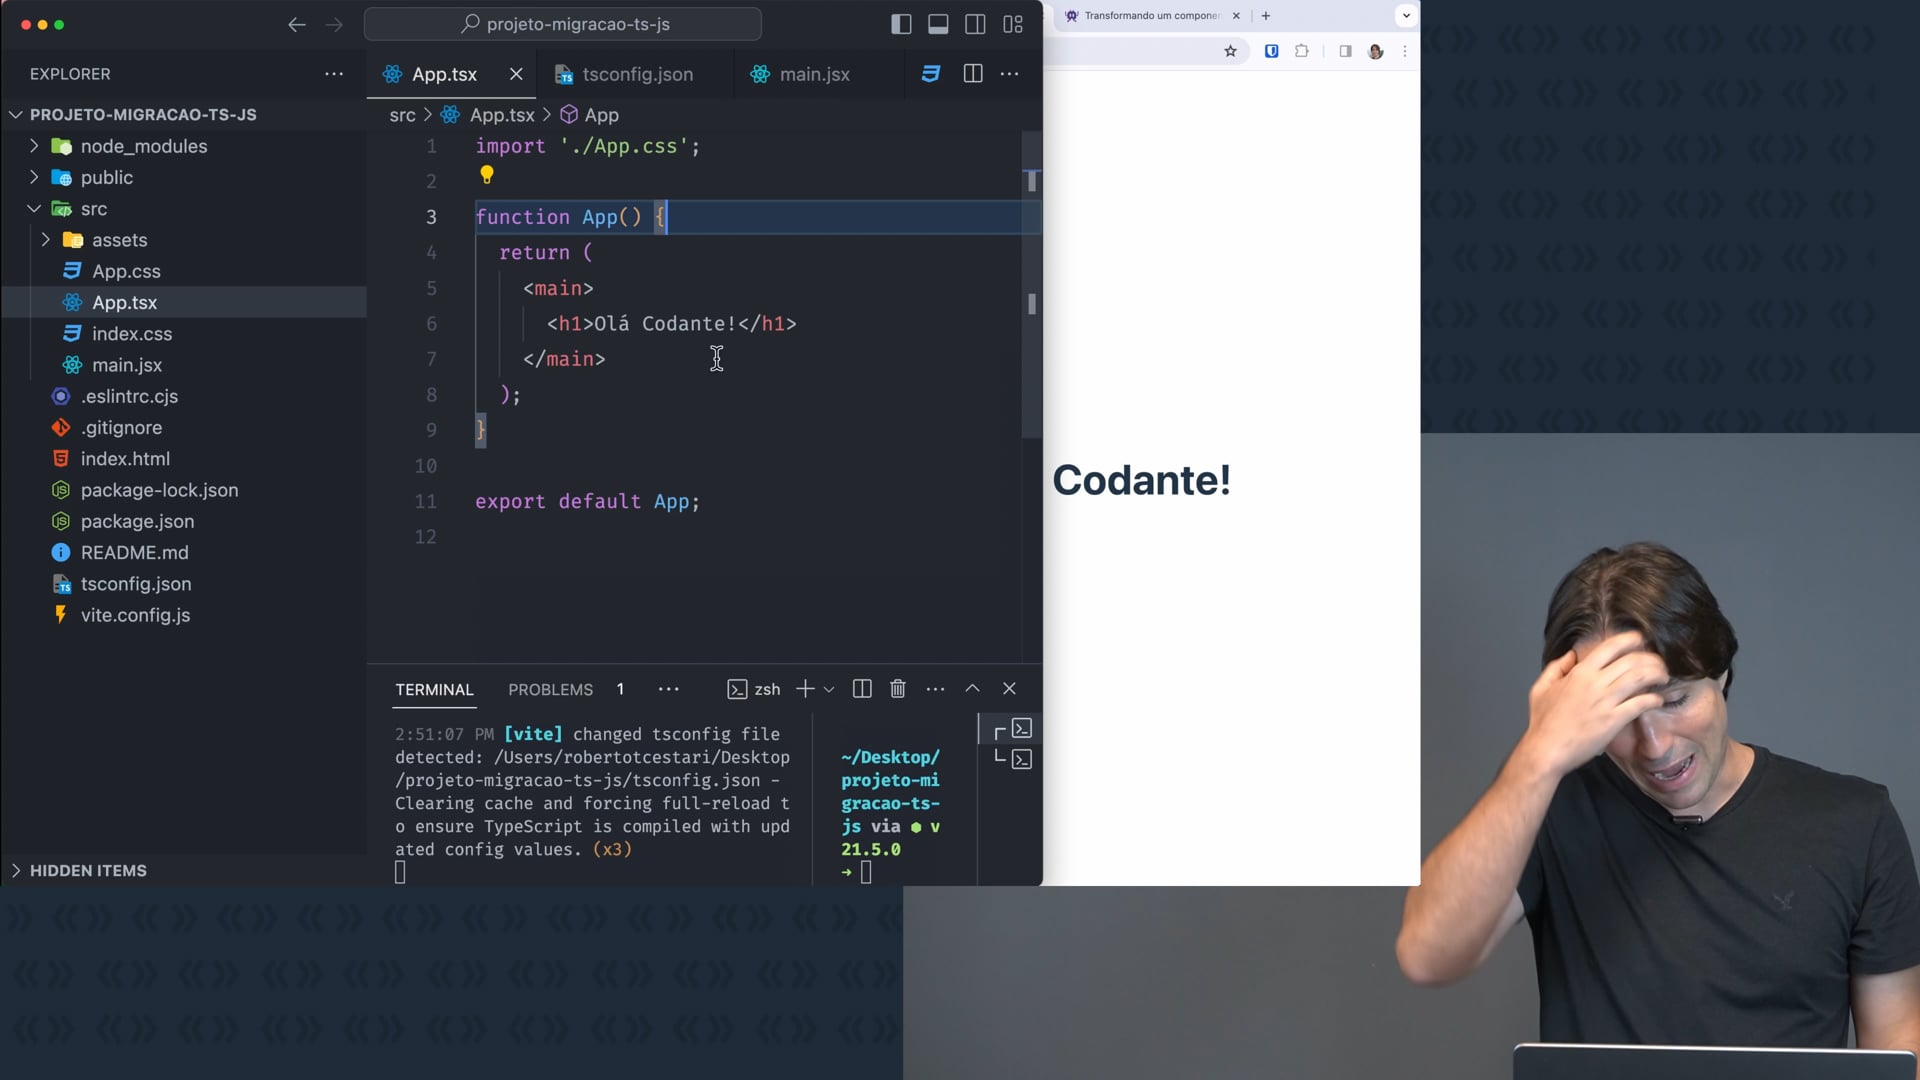Open package.json in the explorer

(x=137, y=521)
